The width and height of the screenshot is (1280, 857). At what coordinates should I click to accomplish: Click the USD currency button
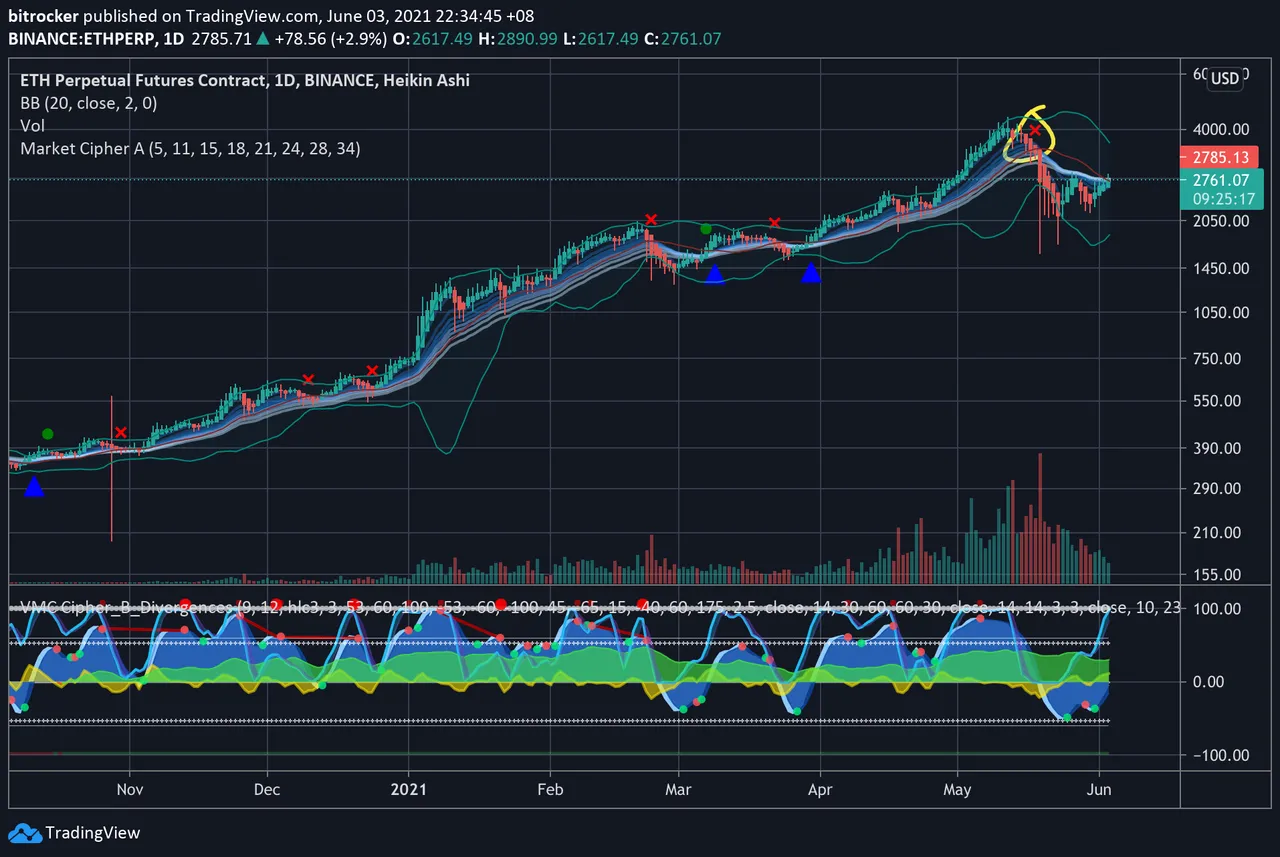click(x=1225, y=78)
